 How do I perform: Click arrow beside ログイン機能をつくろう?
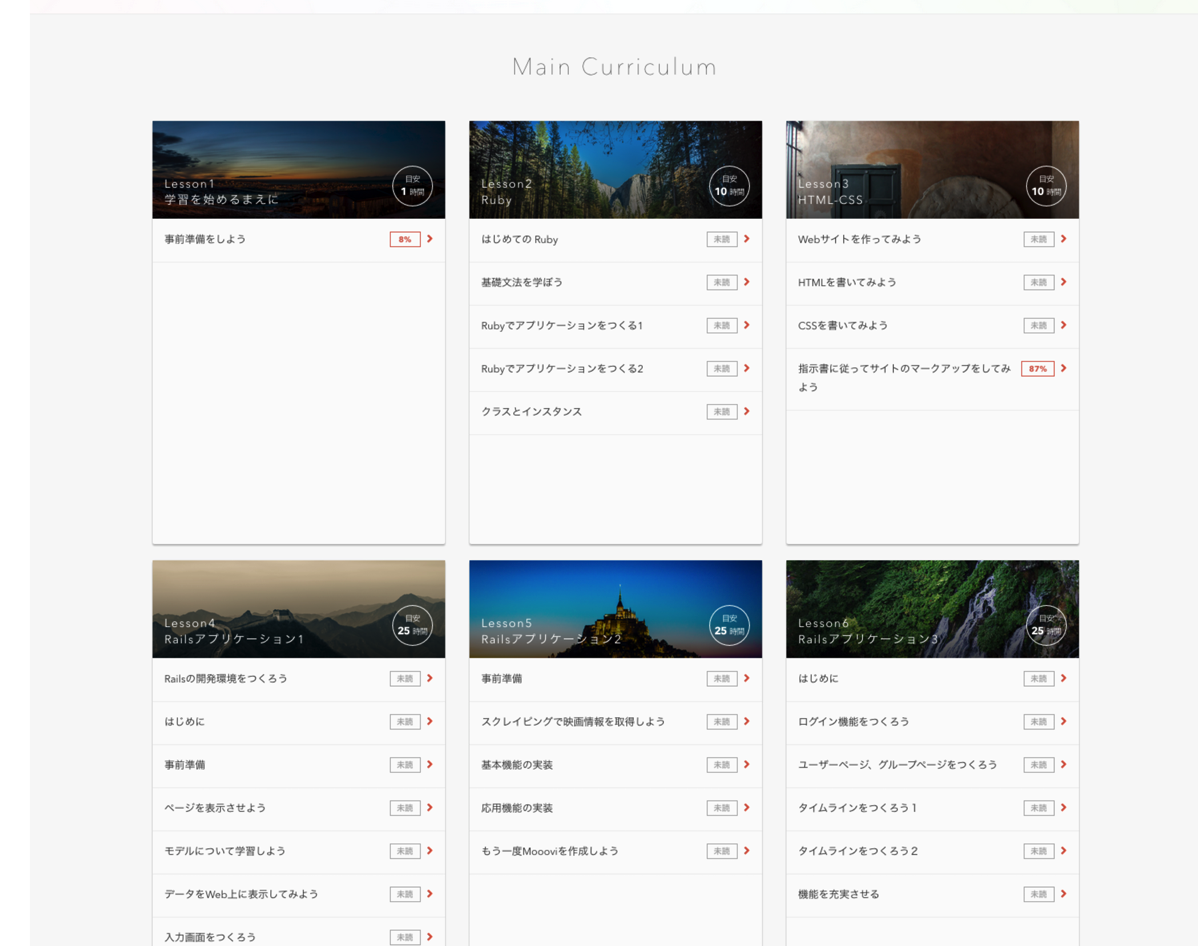pos(1064,721)
